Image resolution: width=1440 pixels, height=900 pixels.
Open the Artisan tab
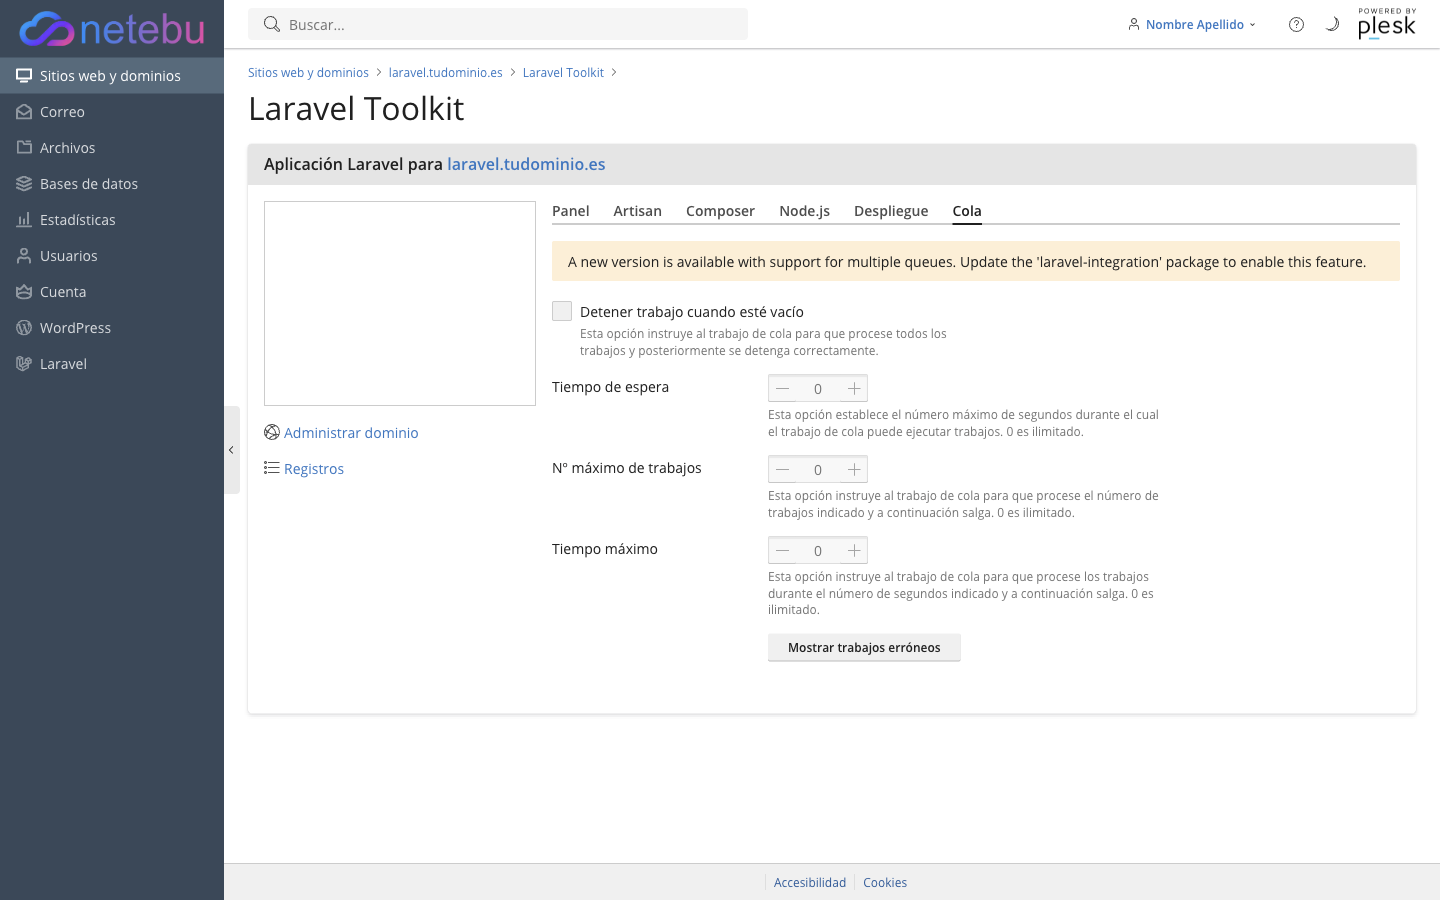click(x=638, y=211)
